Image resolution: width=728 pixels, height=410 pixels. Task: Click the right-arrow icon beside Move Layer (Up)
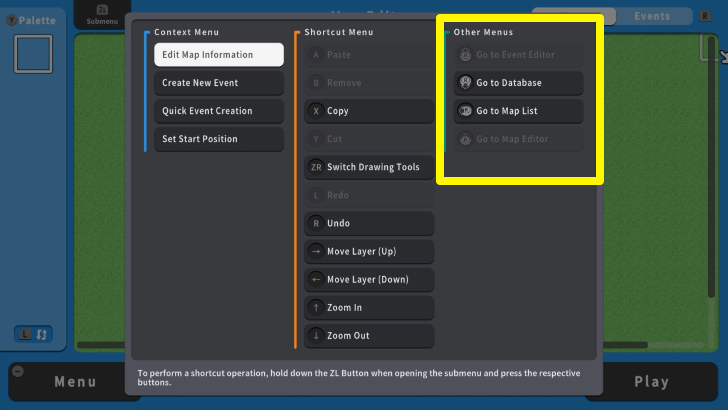tap(316, 251)
